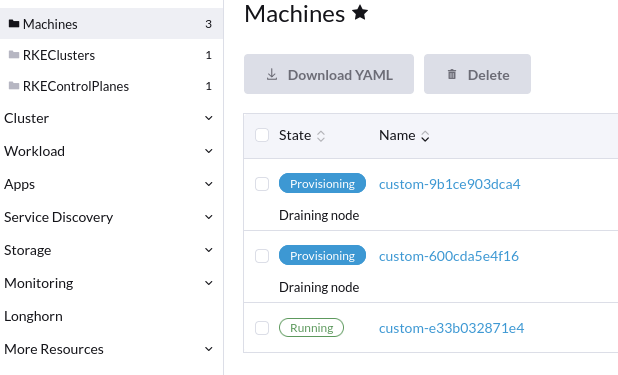This screenshot has height=375, width=618.
Task: Expand the Service Discovery chevron
Action: click(209, 217)
